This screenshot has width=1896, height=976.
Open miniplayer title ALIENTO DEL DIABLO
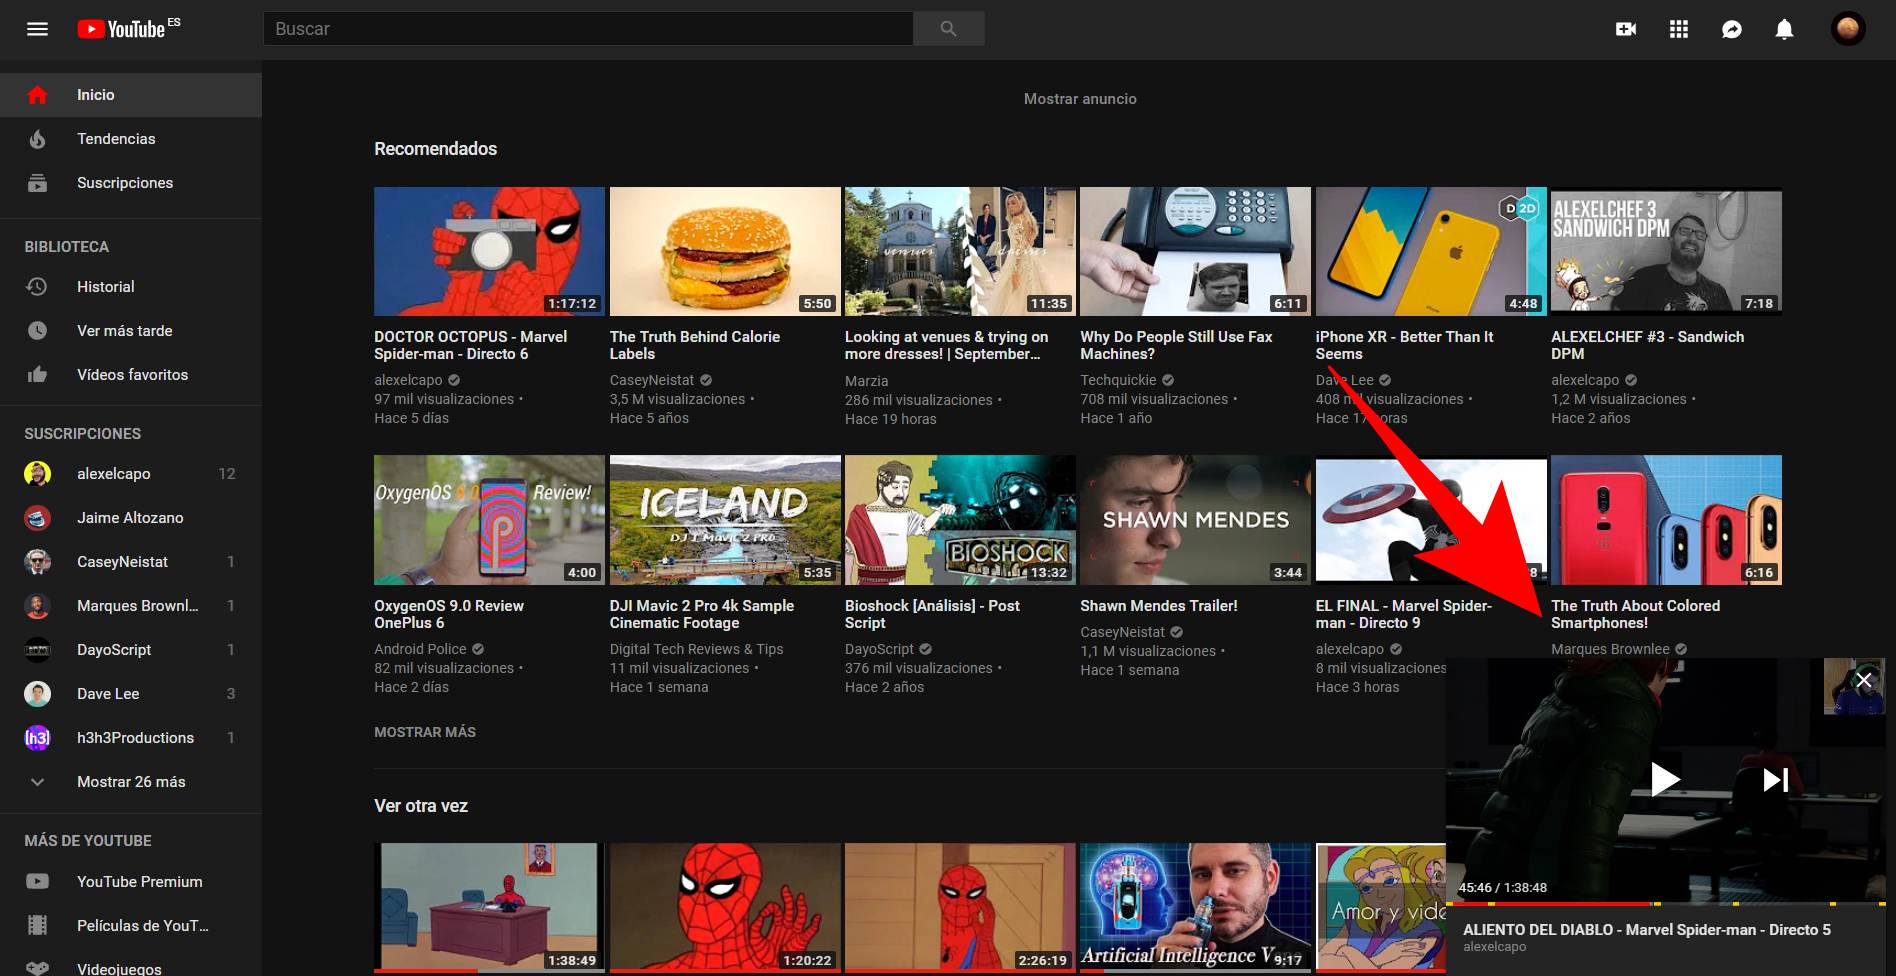click(x=1647, y=929)
